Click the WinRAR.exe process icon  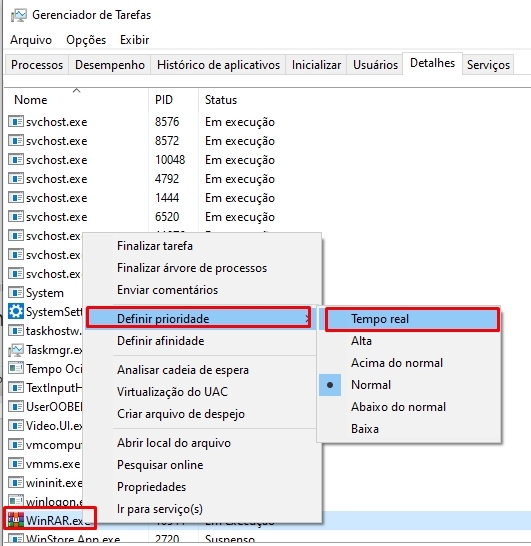[16, 520]
